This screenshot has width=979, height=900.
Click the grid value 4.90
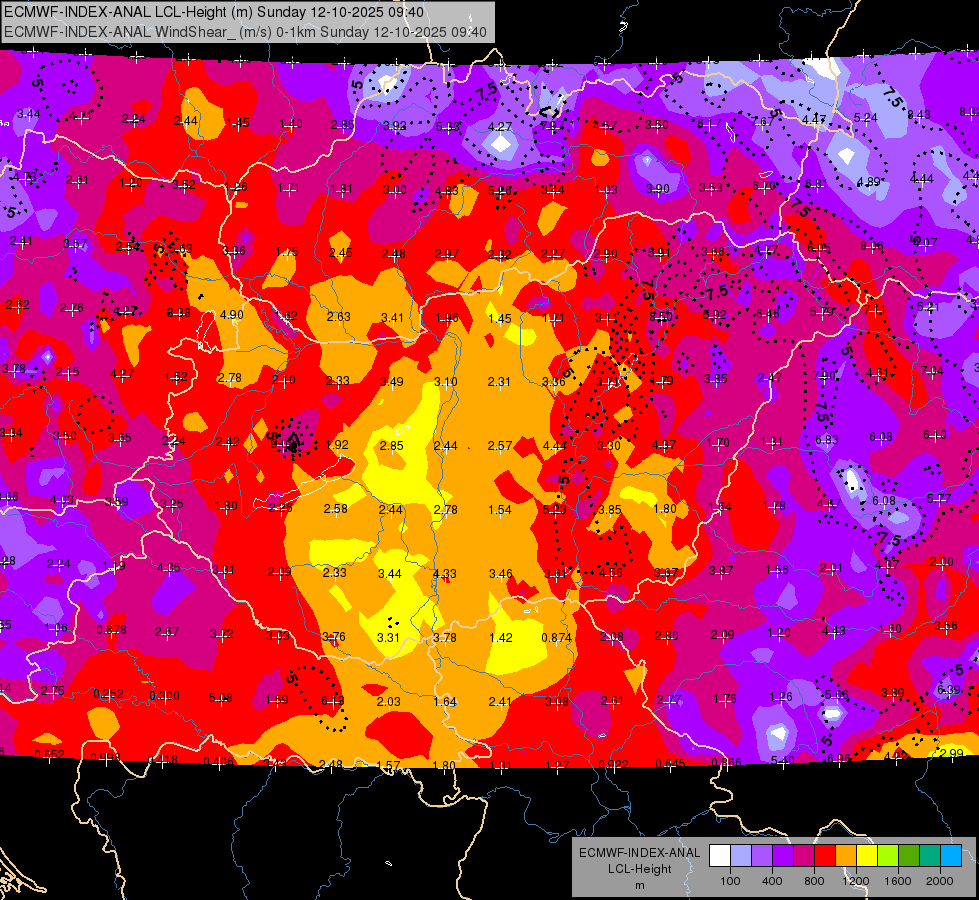pos(232,314)
